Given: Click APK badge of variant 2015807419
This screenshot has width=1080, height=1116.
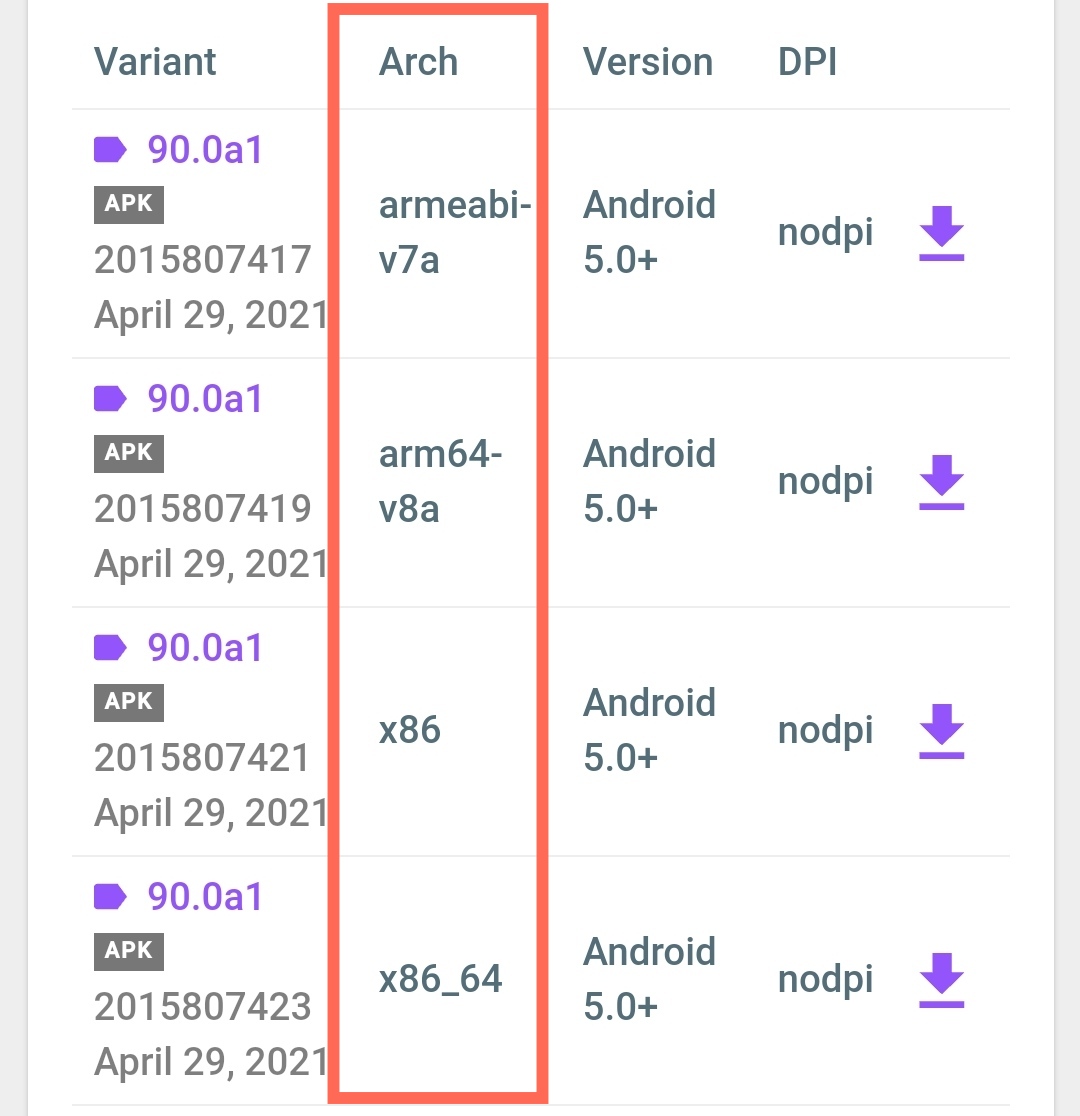Looking at the screenshot, I should [x=129, y=454].
